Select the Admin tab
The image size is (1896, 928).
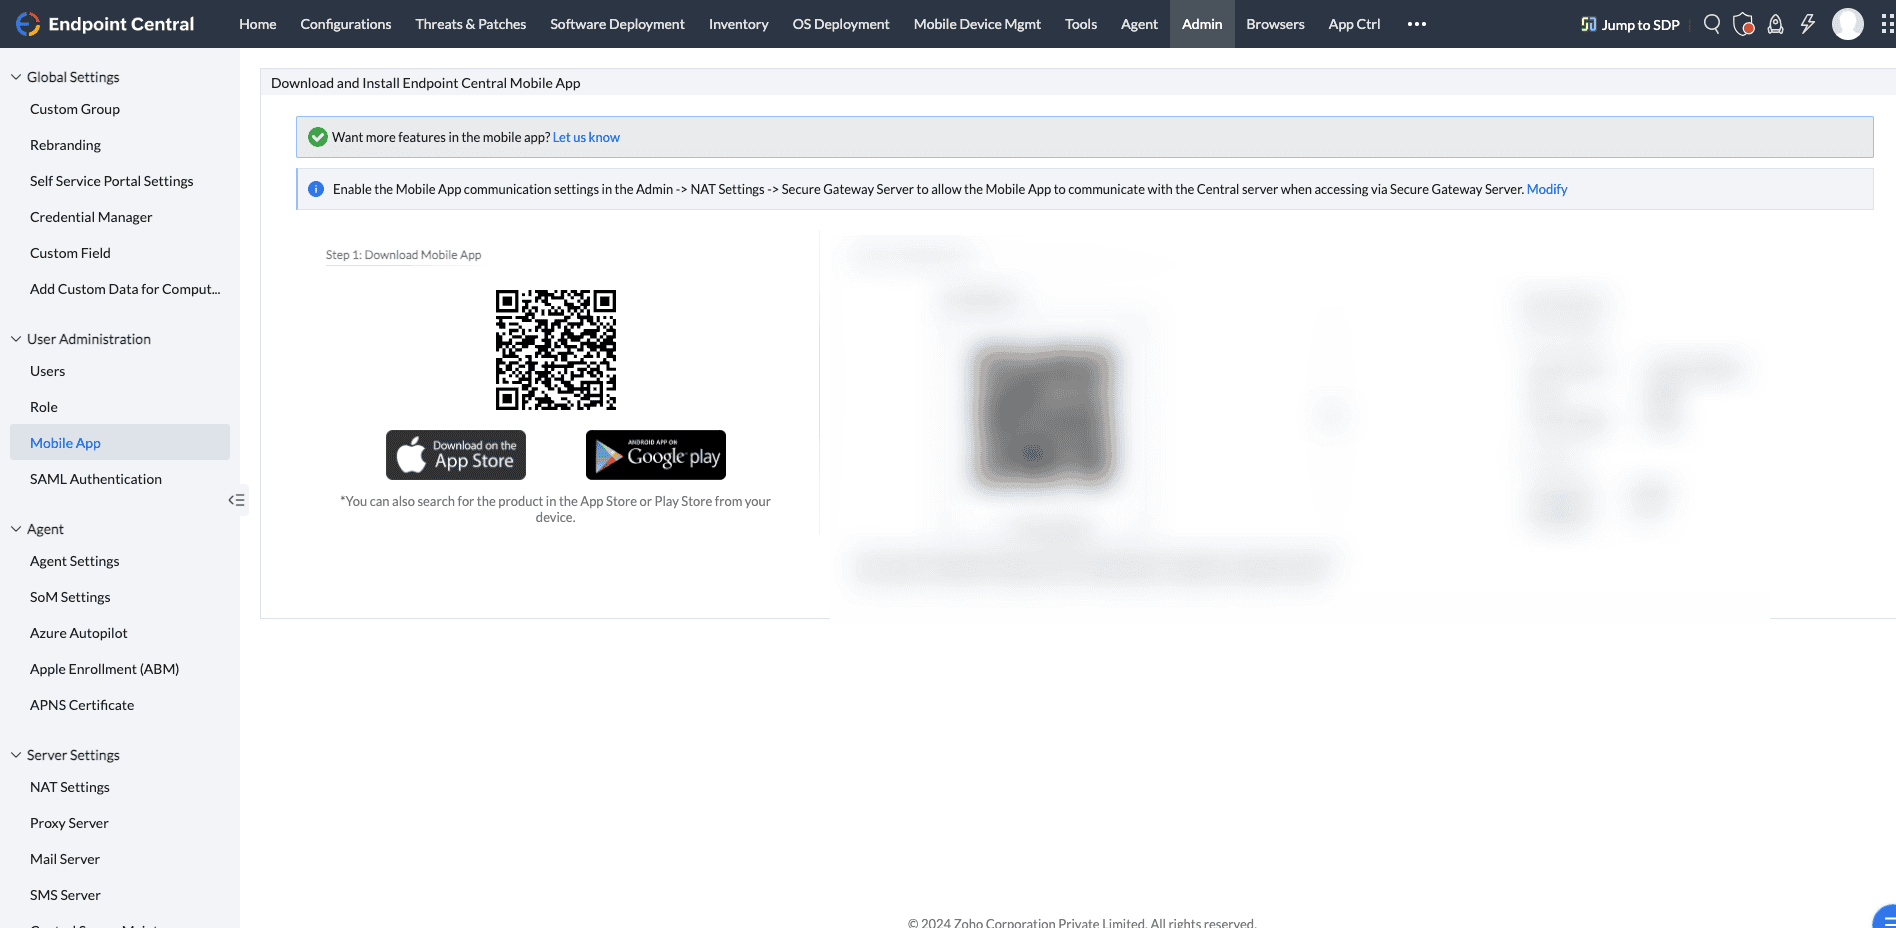click(x=1202, y=24)
